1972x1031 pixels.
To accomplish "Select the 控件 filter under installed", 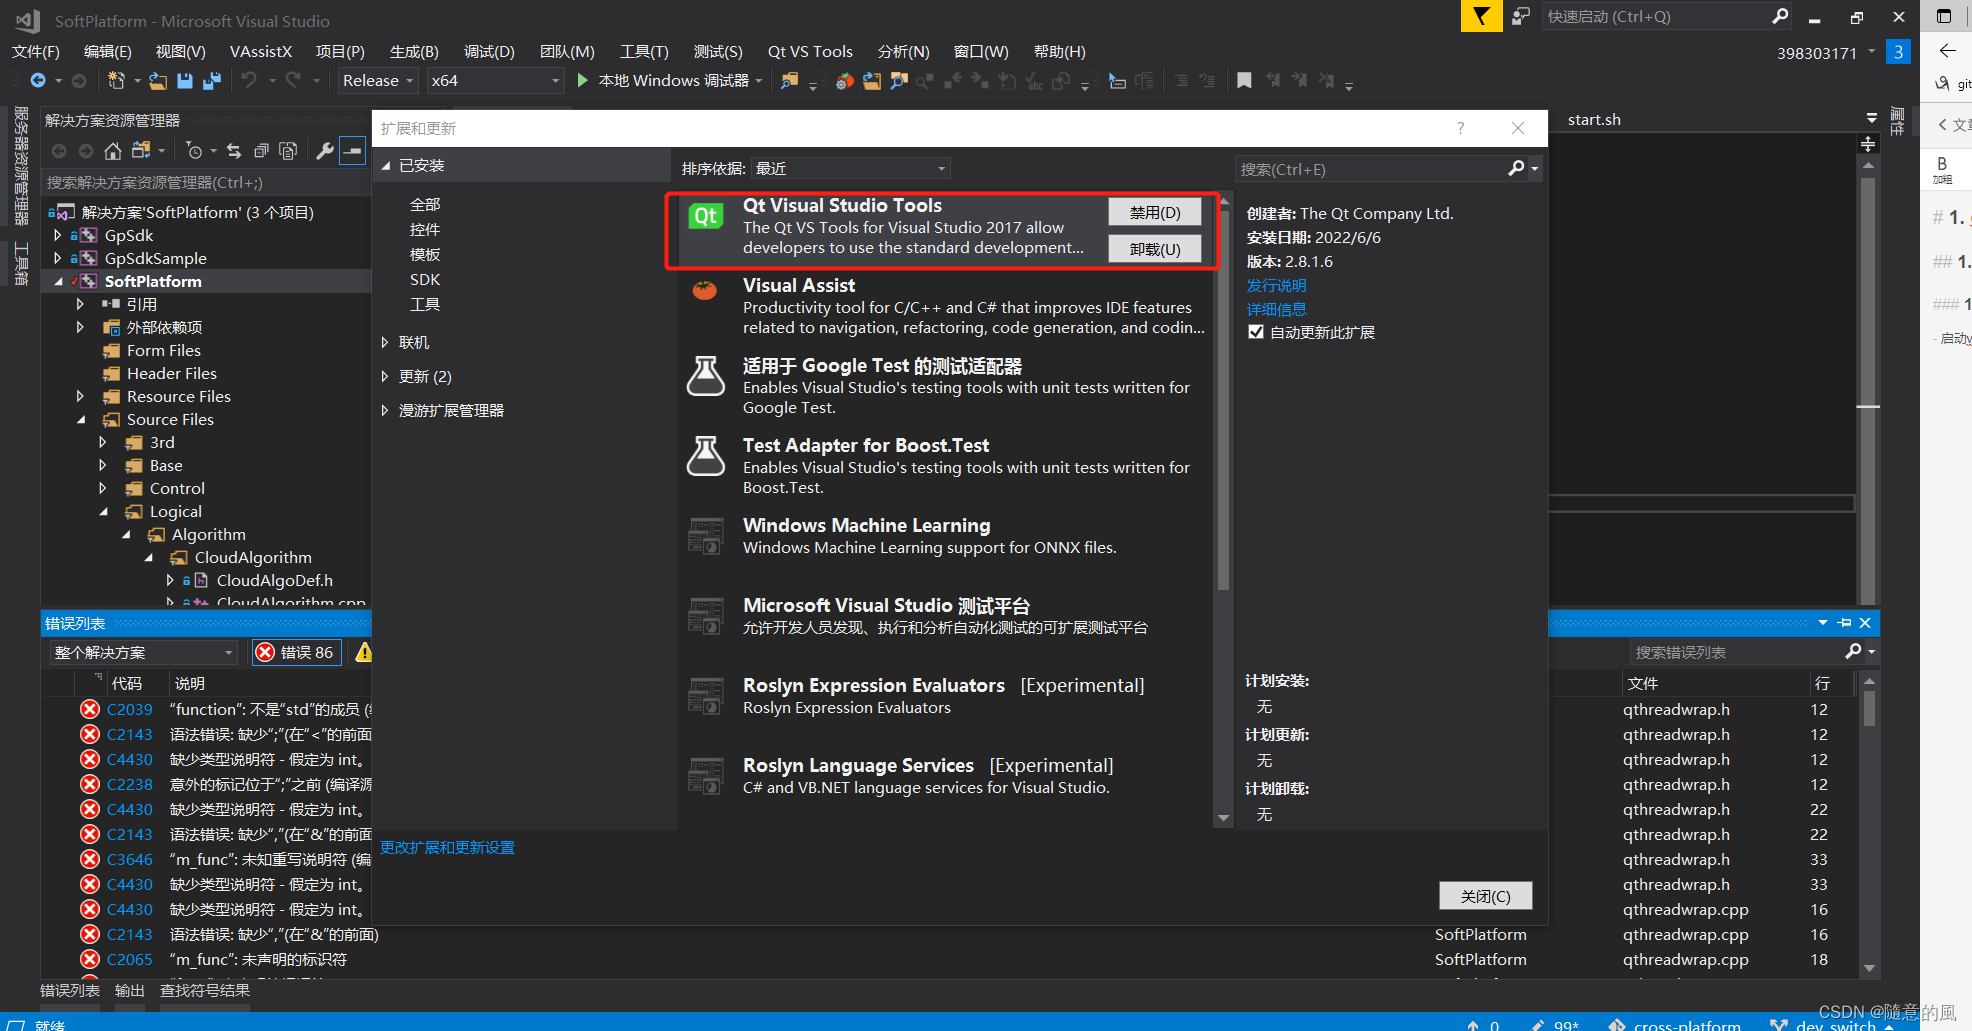I will [425, 230].
